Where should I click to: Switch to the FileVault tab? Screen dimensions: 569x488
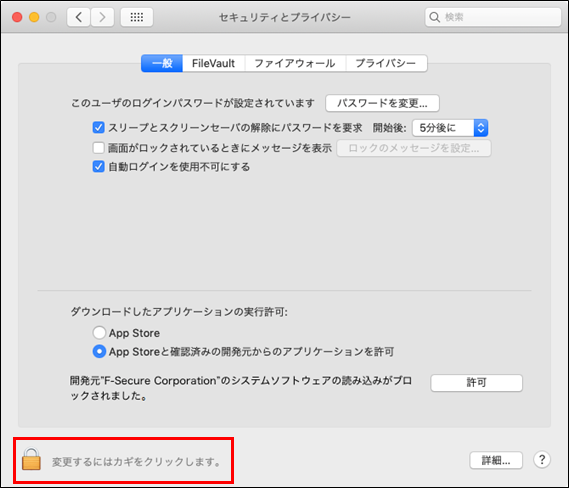(213, 63)
